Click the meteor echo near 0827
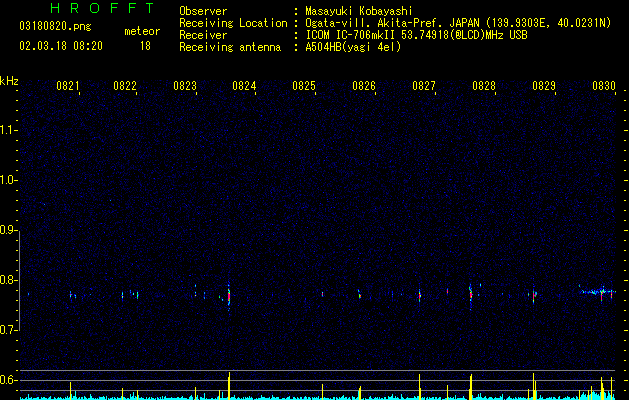The image size is (629, 400). coord(420,296)
